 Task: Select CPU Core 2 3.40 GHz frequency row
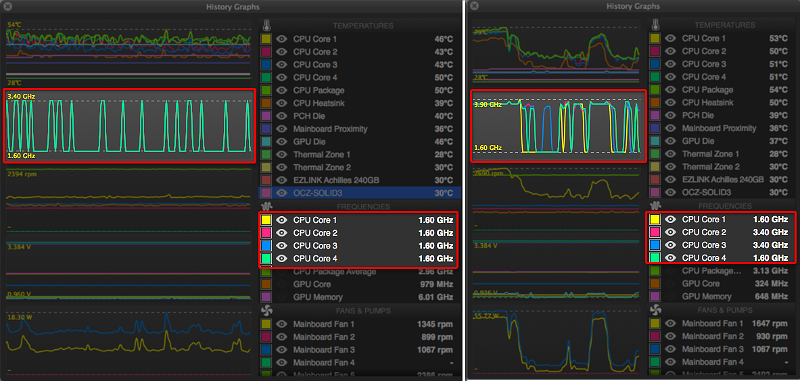(x=722, y=232)
